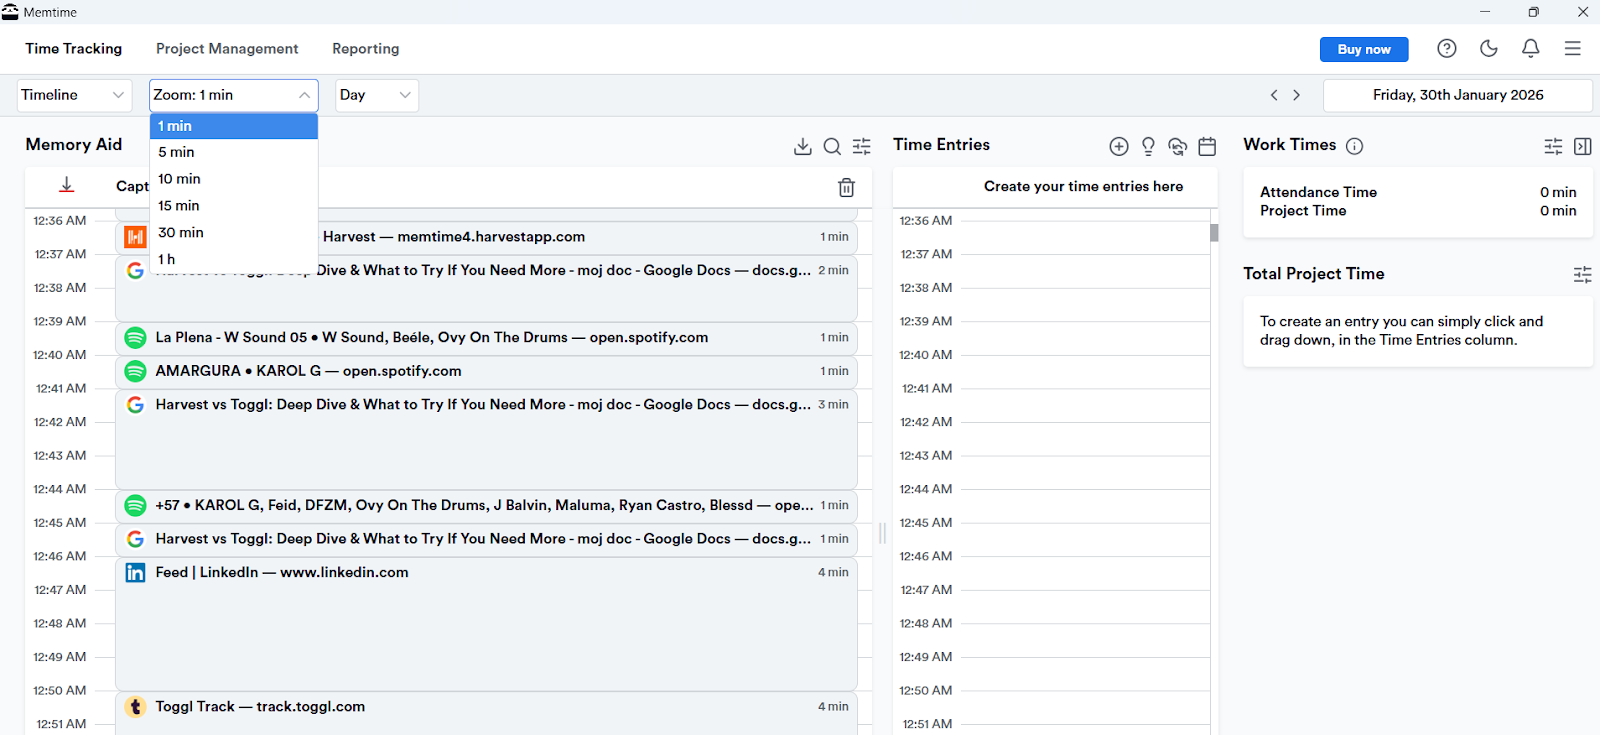
Task: Select Toggl Track track.toggl.com entry
Action: (486, 713)
